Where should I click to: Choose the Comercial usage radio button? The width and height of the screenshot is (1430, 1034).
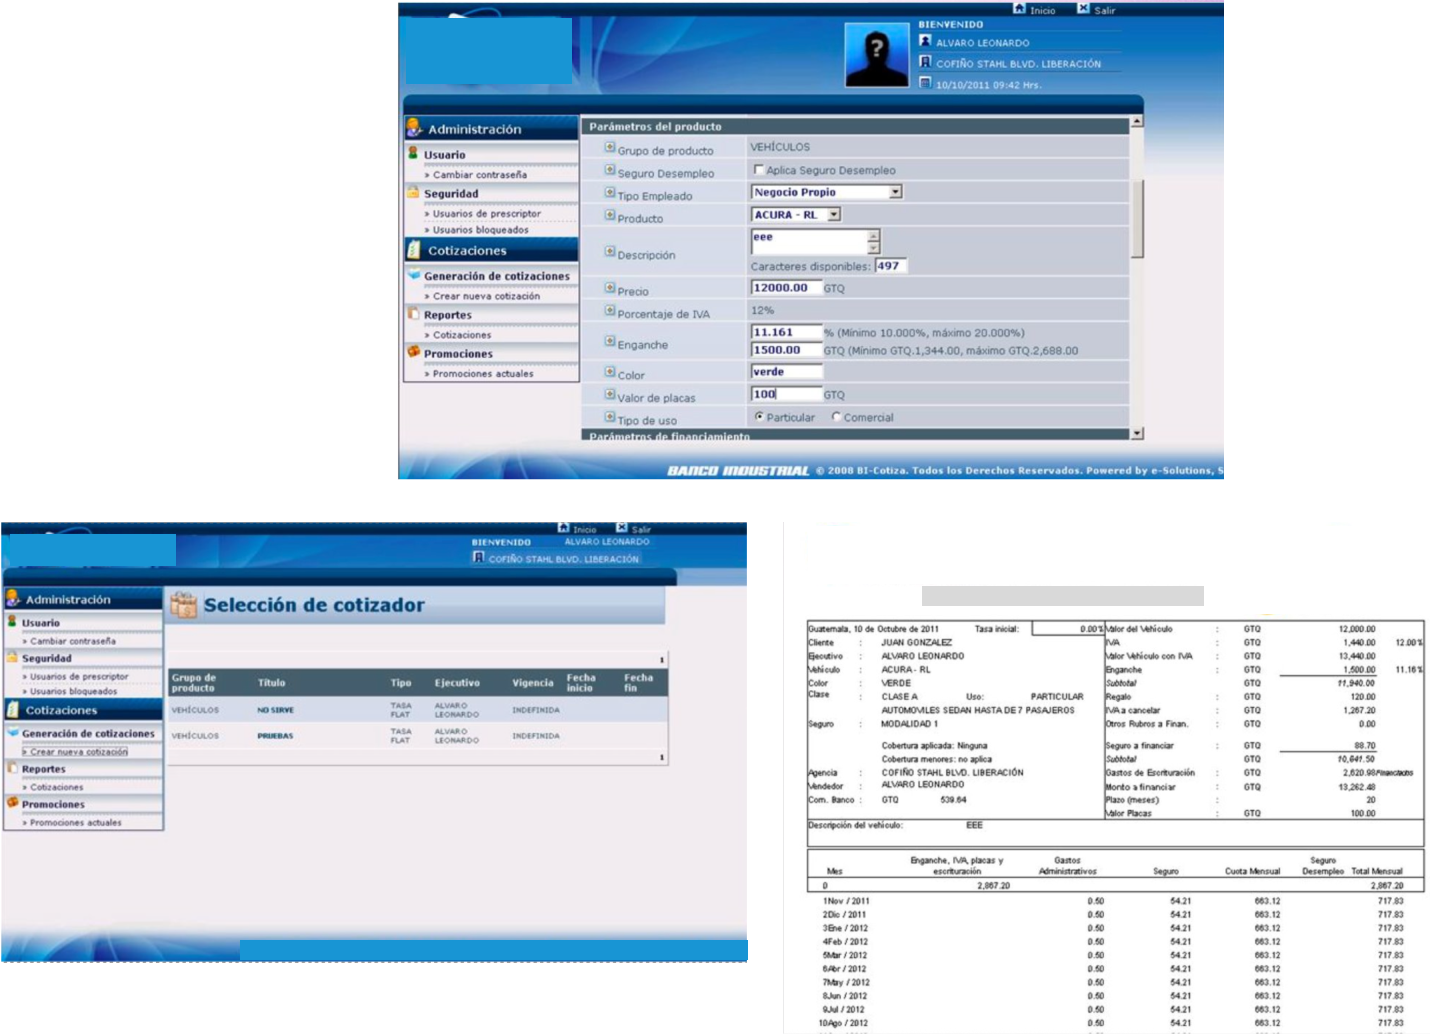point(836,417)
